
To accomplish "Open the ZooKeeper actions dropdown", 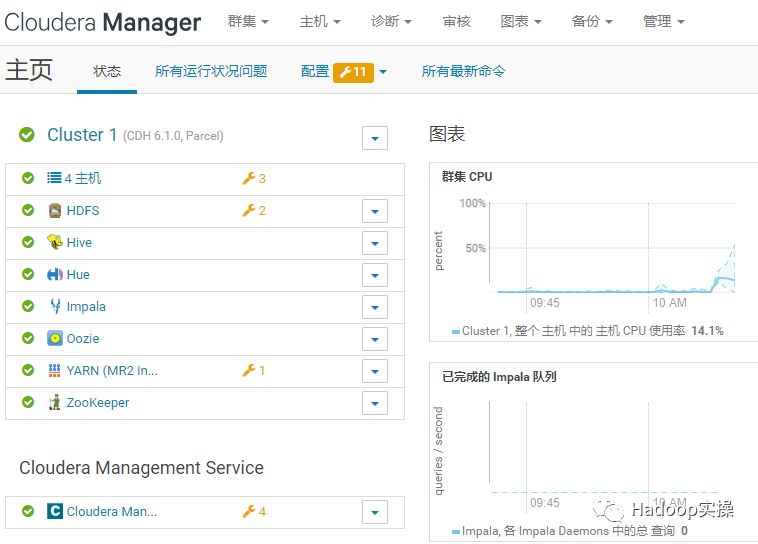I will point(375,403).
